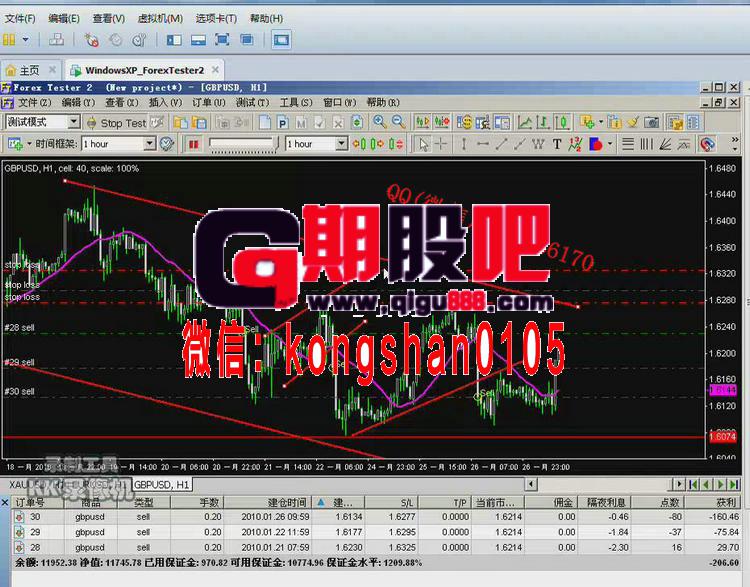
Task: Select the T text label tool
Action: [x=556, y=144]
